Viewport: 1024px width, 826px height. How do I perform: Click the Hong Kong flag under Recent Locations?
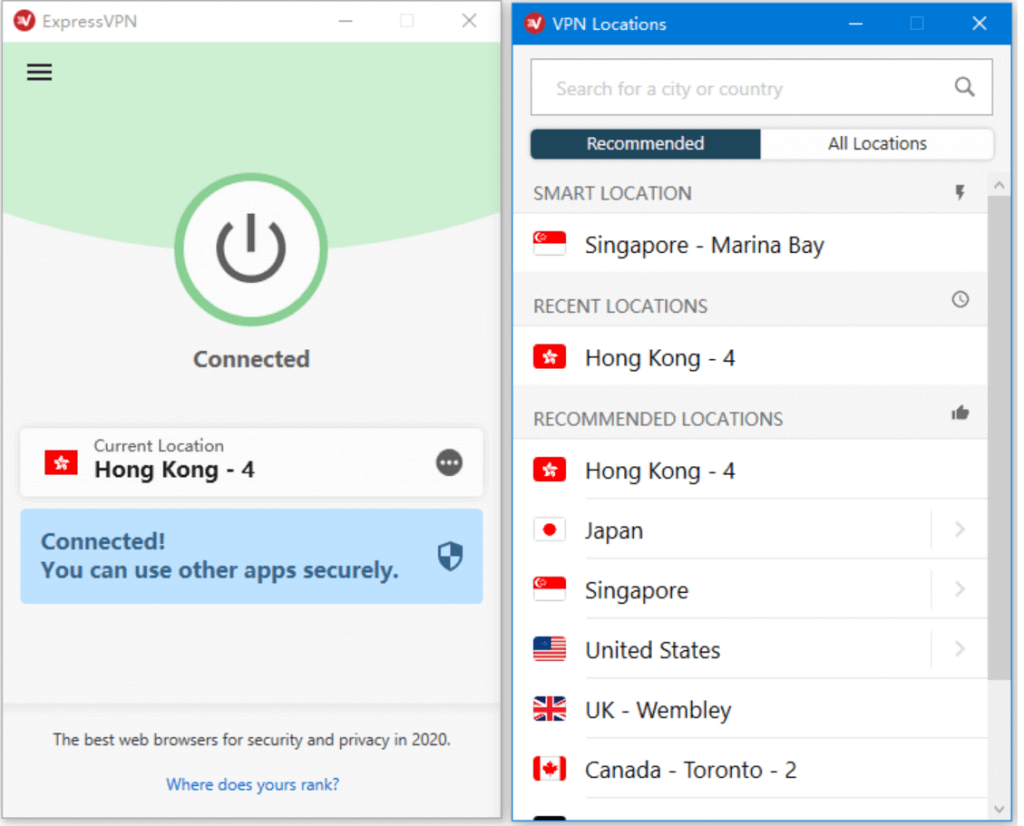(549, 357)
